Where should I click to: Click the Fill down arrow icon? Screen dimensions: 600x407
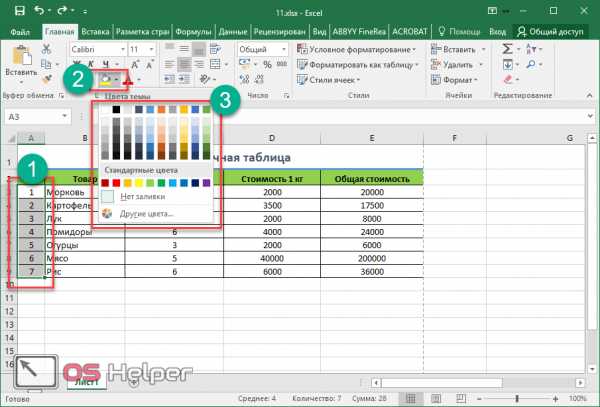point(507,64)
